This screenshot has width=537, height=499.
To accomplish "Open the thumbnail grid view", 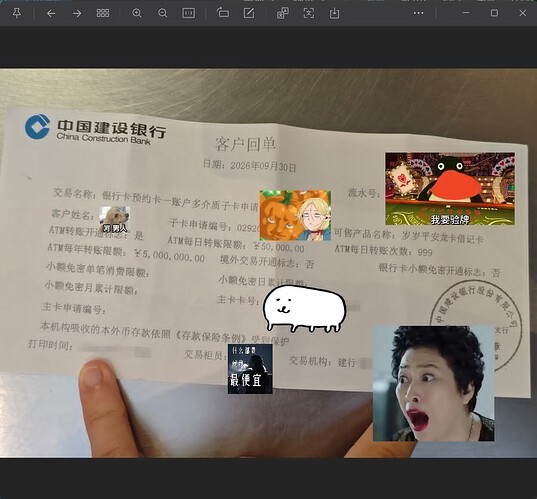I will [x=103, y=13].
